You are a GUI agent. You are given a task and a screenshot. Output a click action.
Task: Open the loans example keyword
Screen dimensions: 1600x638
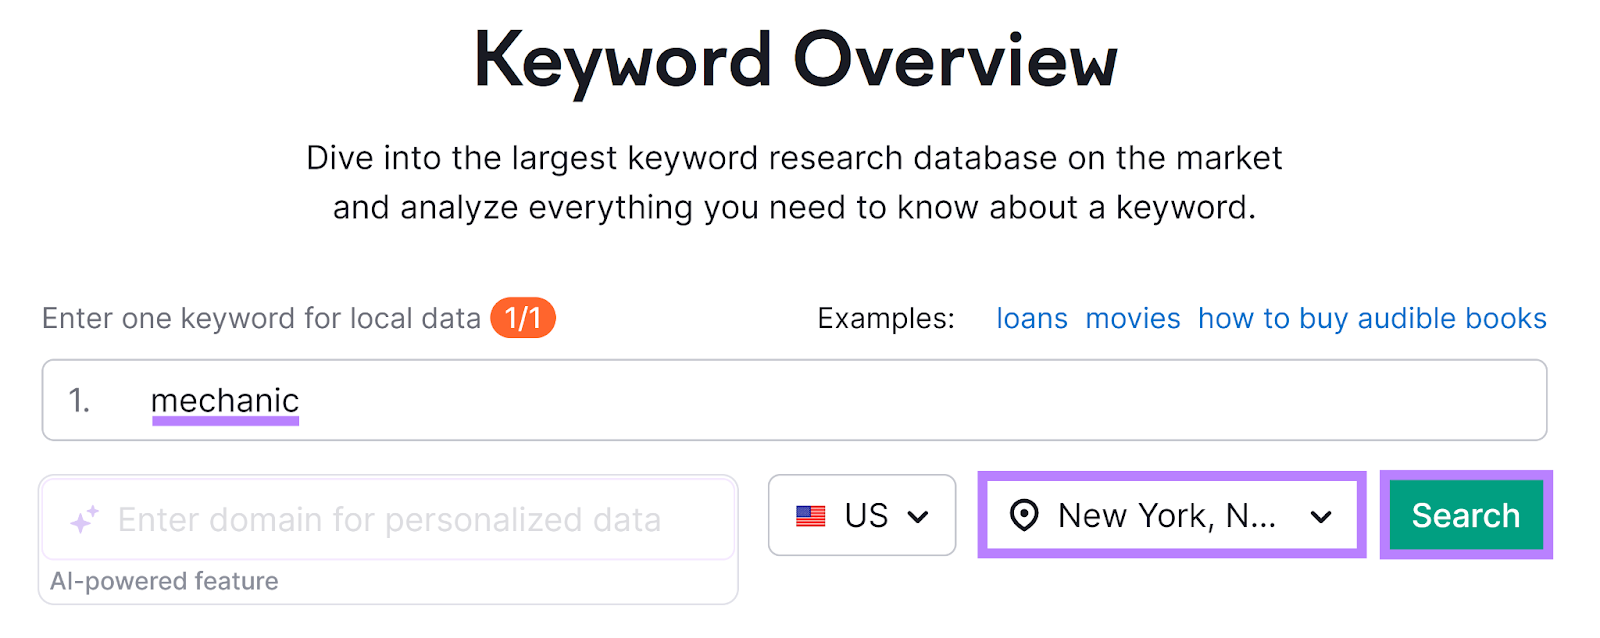pos(1032,318)
